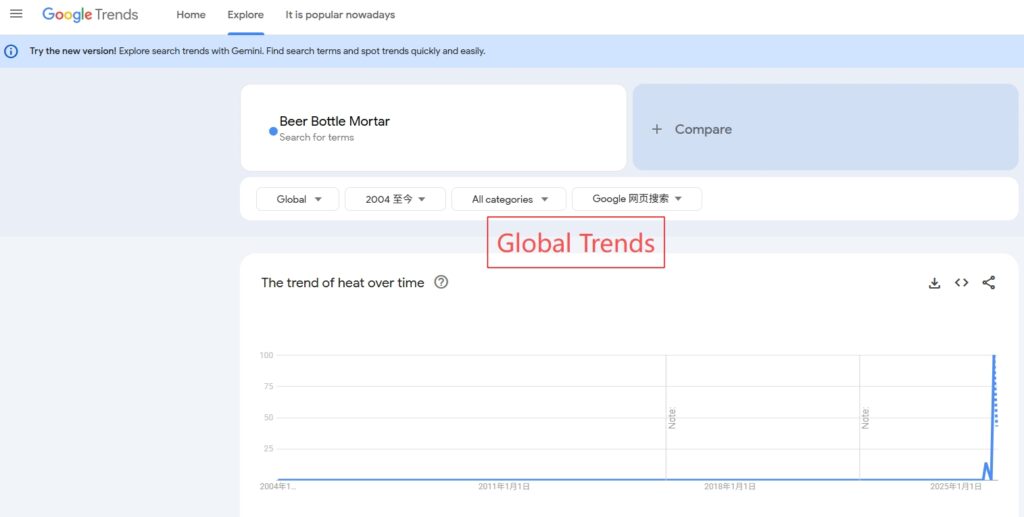Download the heat trend chart data
This screenshot has width=1024, height=517.
point(934,283)
